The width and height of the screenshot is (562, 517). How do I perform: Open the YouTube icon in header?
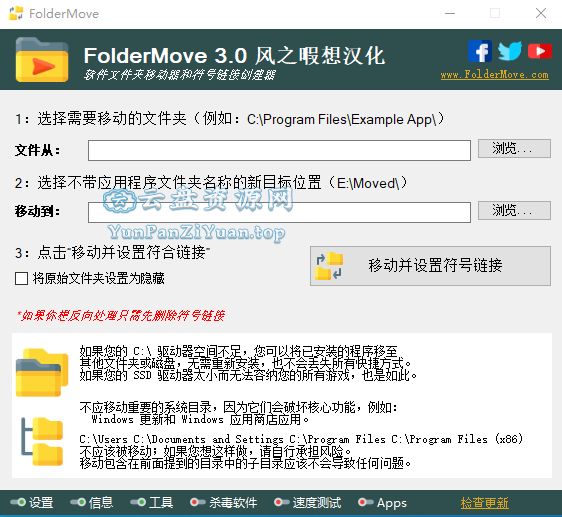(539, 51)
